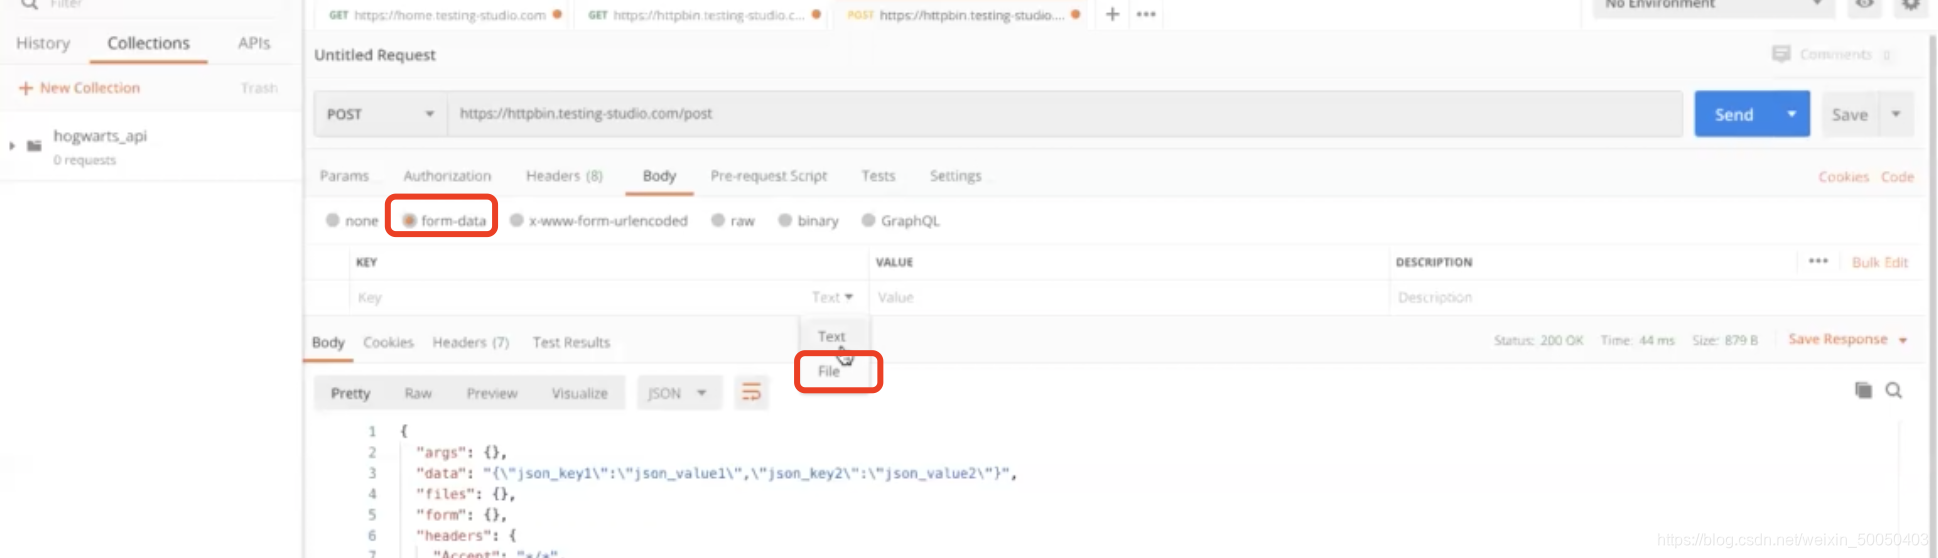Viewport: 1938px width, 558px height.
Task: Click the Key input cell
Action: pos(580,297)
